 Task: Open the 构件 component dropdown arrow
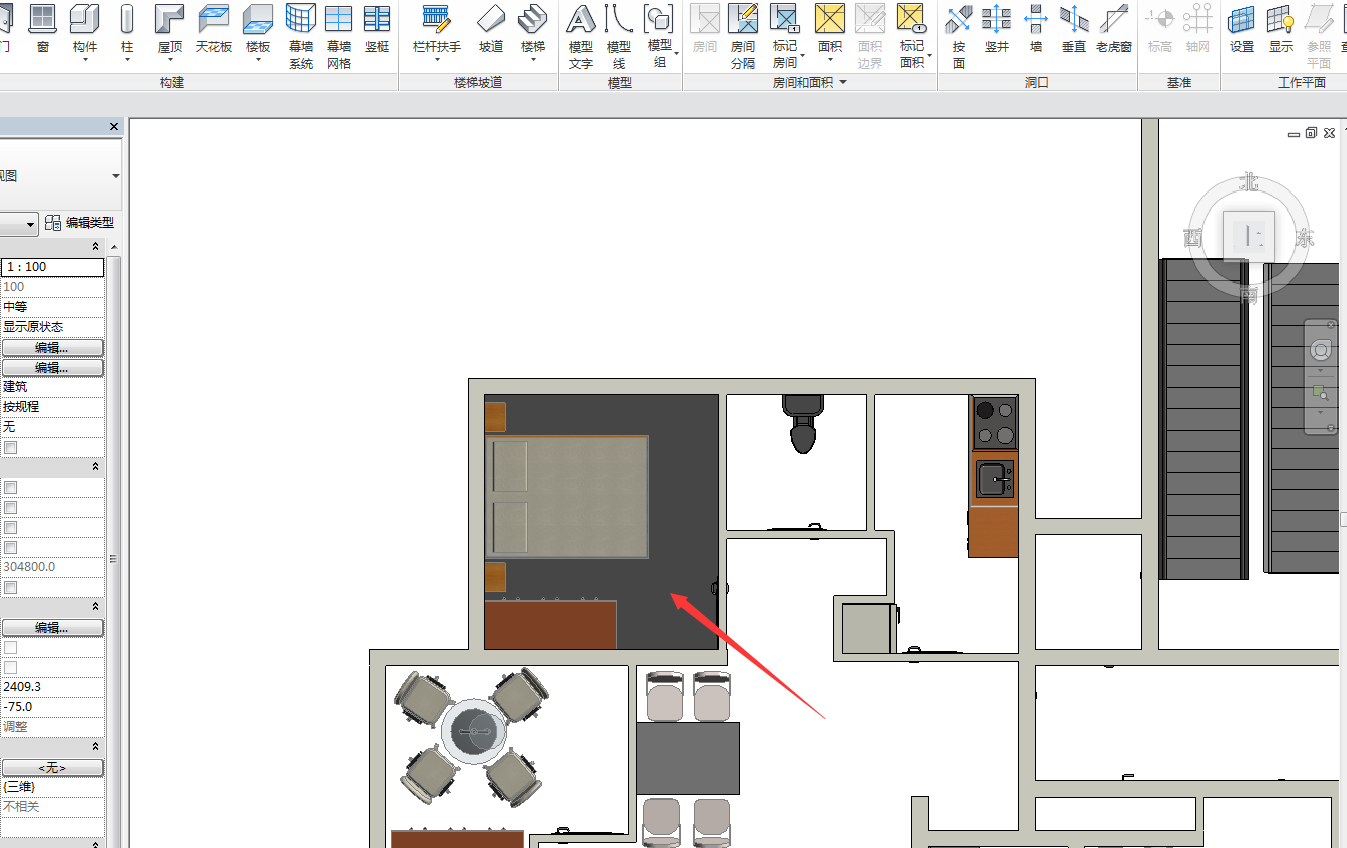pyautogui.click(x=85, y=60)
